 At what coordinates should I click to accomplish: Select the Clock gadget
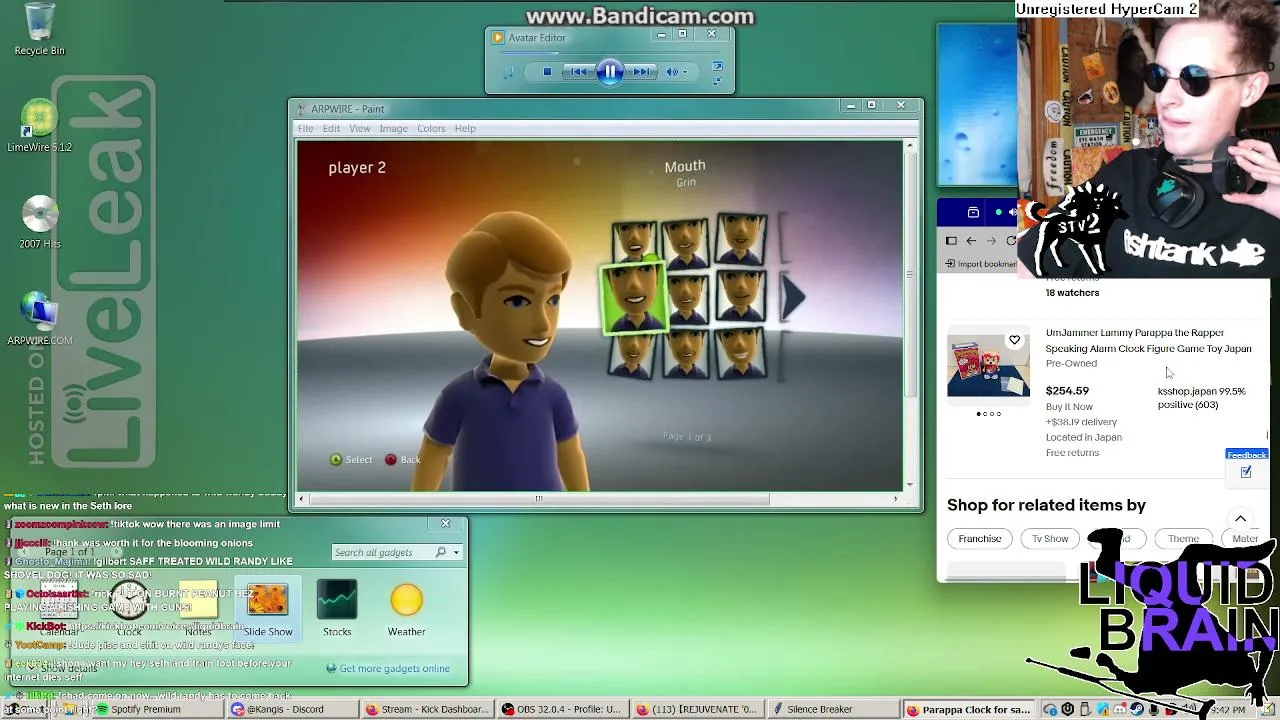[x=129, y=608]
